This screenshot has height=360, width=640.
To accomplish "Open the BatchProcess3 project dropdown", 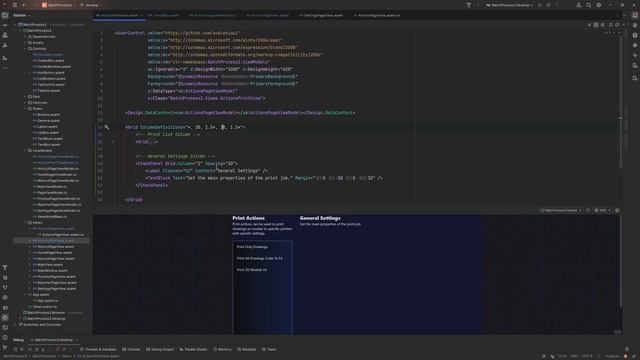I will (59, 5).
